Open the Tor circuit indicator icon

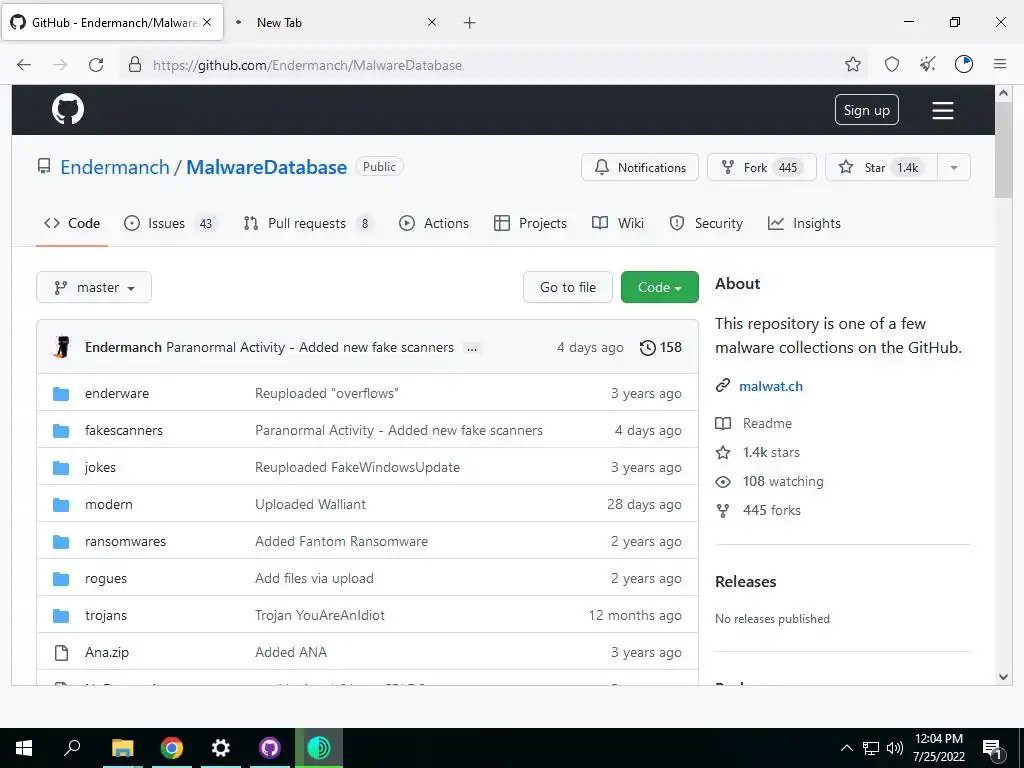[x=964, y=64]
